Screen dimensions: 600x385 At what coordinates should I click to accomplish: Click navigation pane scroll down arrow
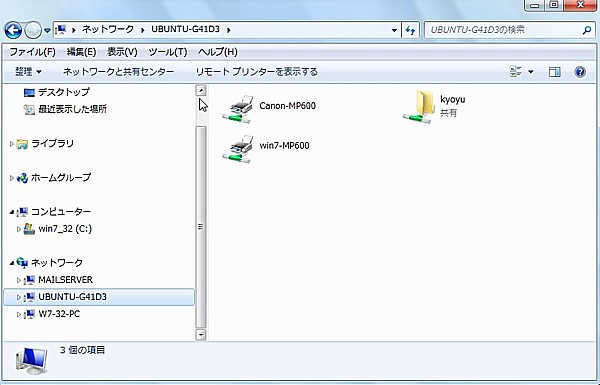201,335
